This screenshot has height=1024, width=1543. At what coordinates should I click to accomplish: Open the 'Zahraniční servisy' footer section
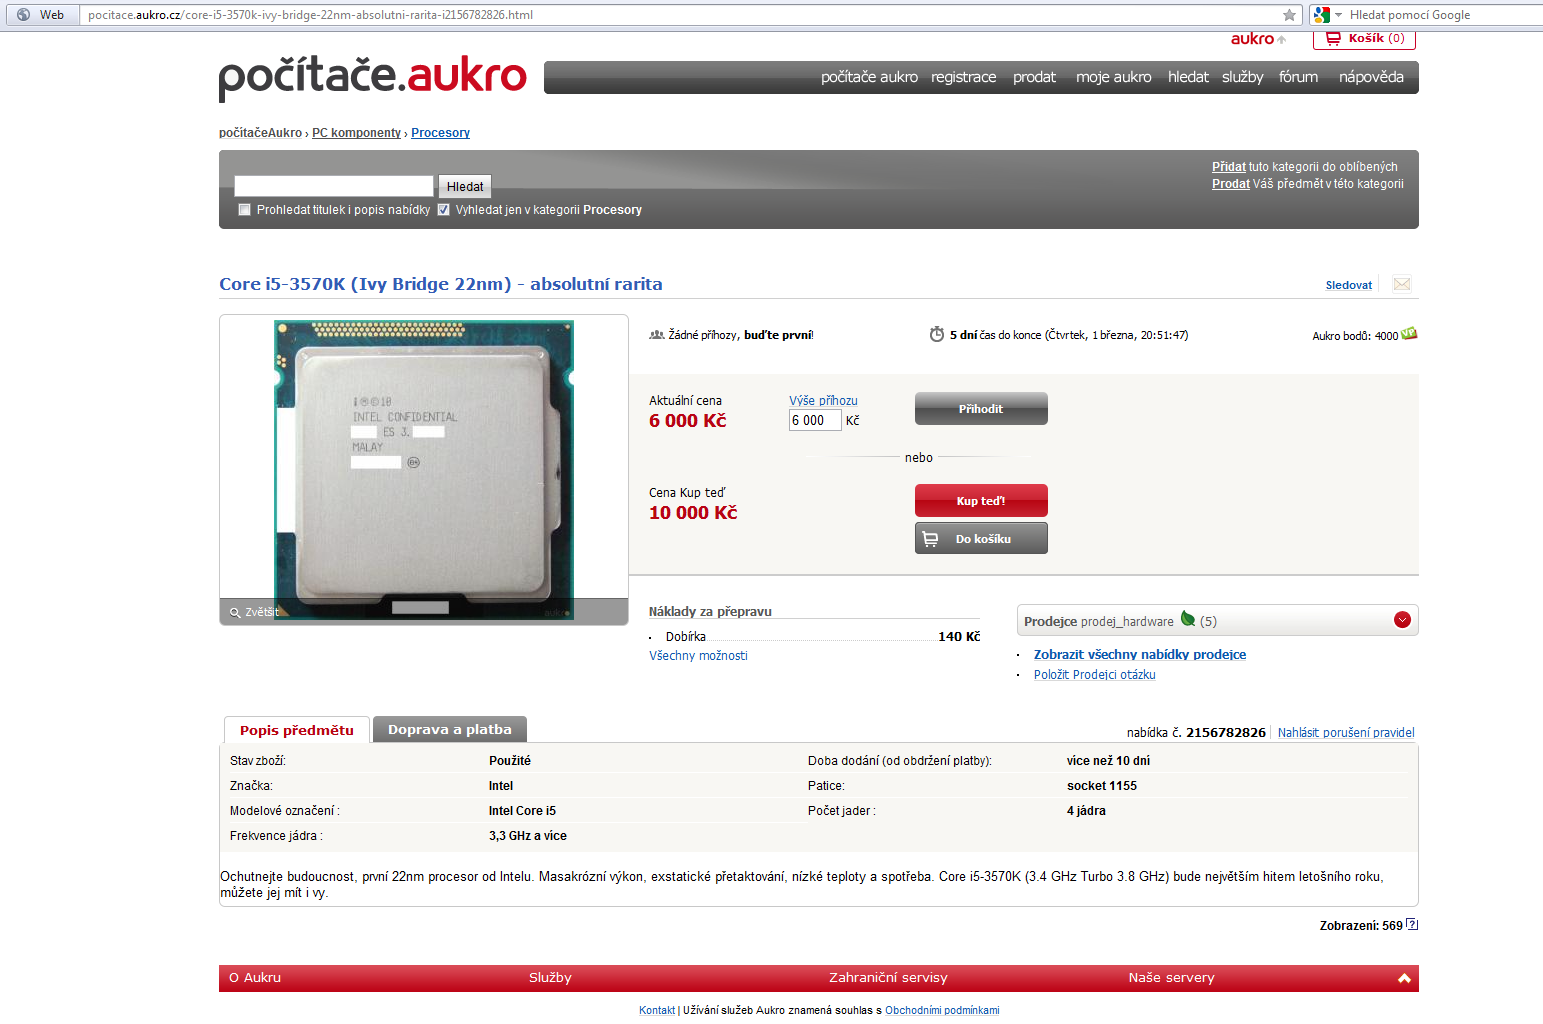tap(888, 978)
